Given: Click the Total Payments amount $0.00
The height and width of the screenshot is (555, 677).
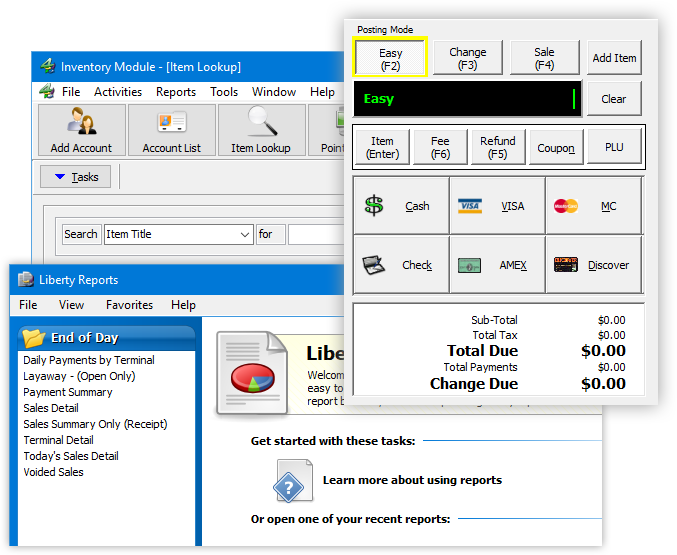Looking at the screenshot, I should click(611, 367).
